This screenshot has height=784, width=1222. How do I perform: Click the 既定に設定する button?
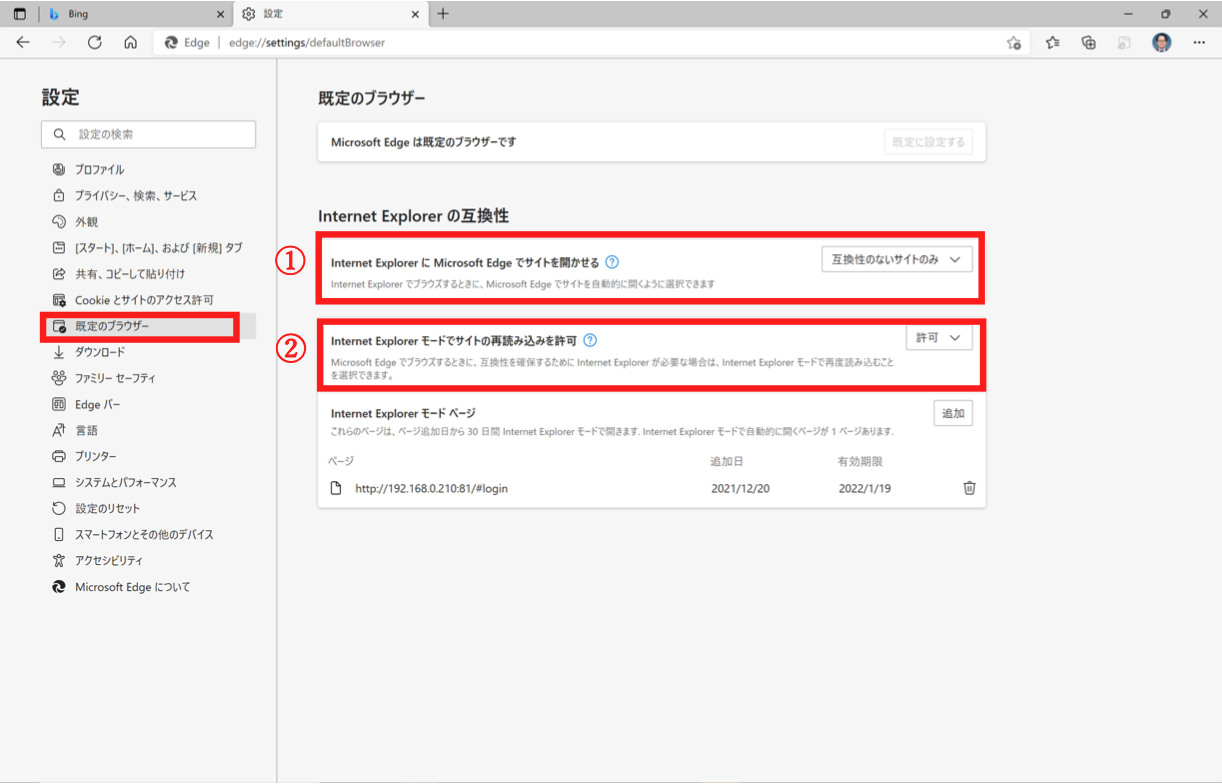coord(928,142)
